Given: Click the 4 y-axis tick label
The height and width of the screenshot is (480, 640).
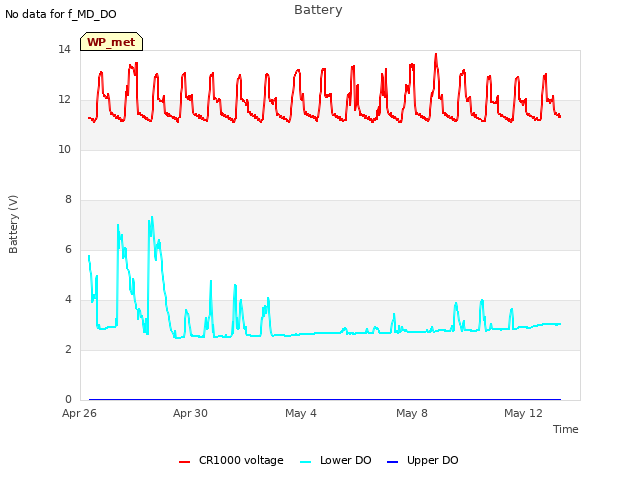Looking at the screenshot, I should 68,300.
